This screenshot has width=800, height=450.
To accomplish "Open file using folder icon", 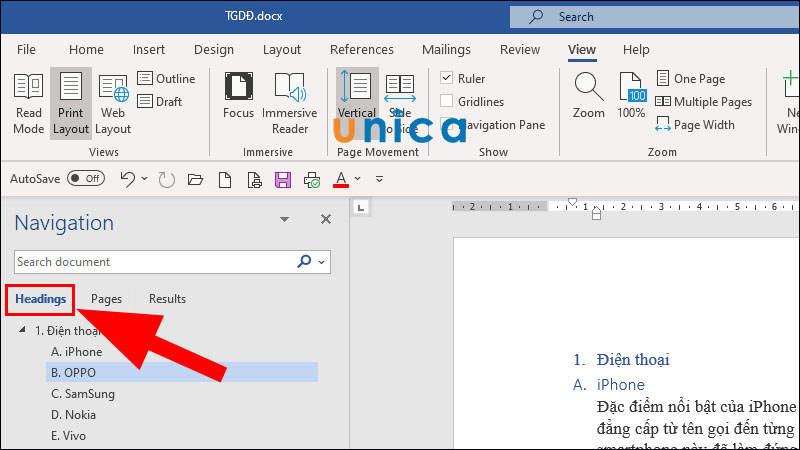I will pyautogui.click(x=195, y=179).
